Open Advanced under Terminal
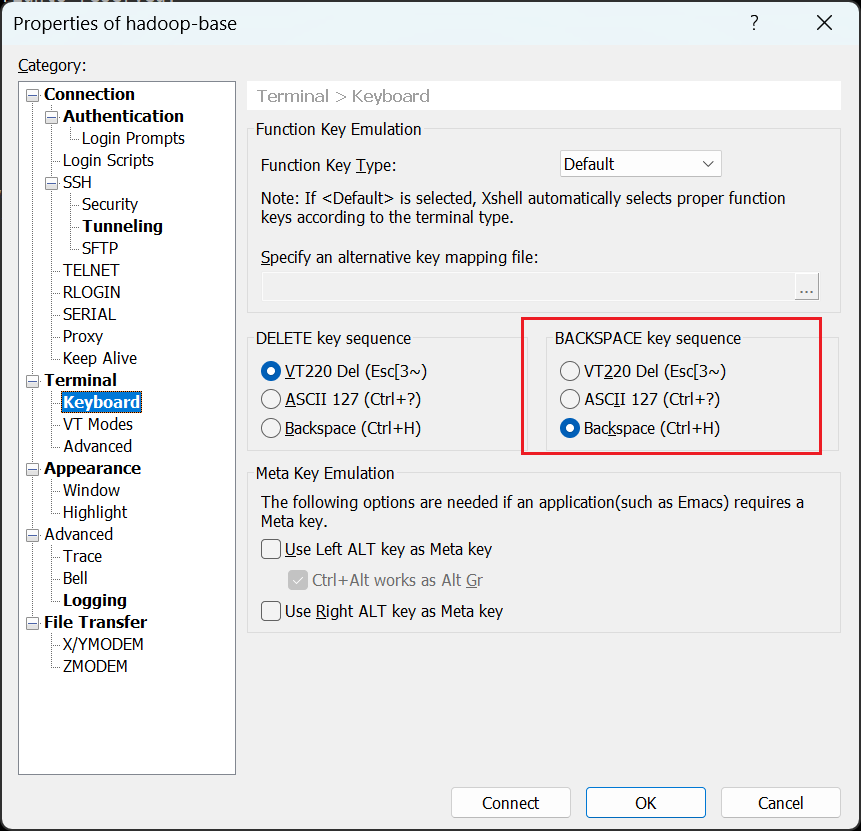 click(98, 446)
